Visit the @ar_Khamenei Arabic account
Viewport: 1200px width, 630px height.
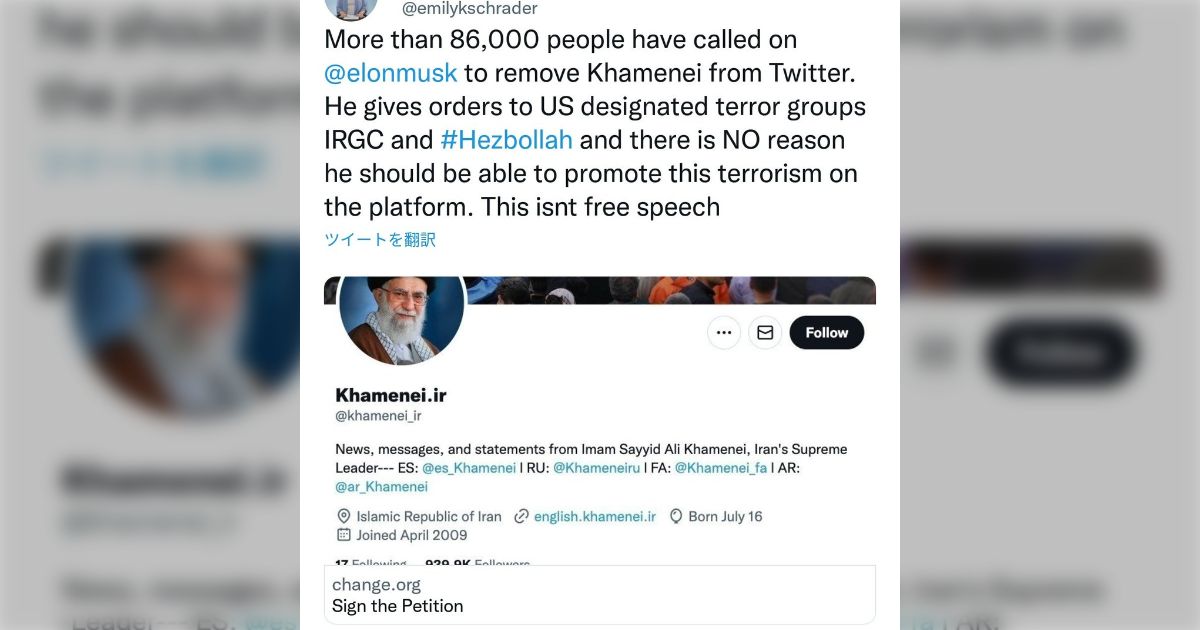381,486
